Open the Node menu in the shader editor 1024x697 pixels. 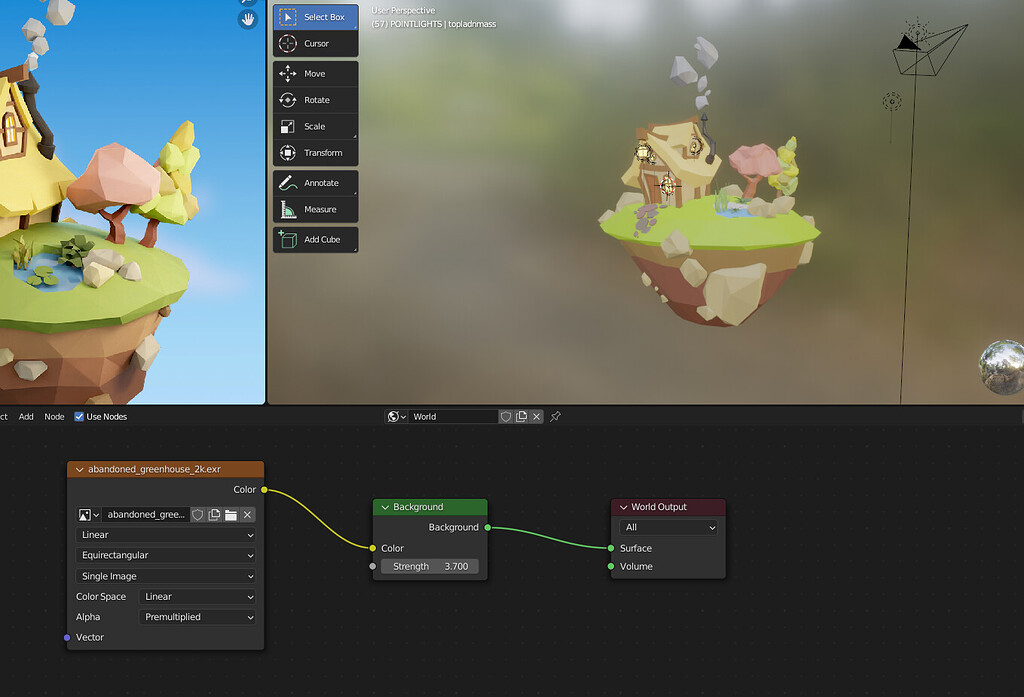[x=54, y=416]
